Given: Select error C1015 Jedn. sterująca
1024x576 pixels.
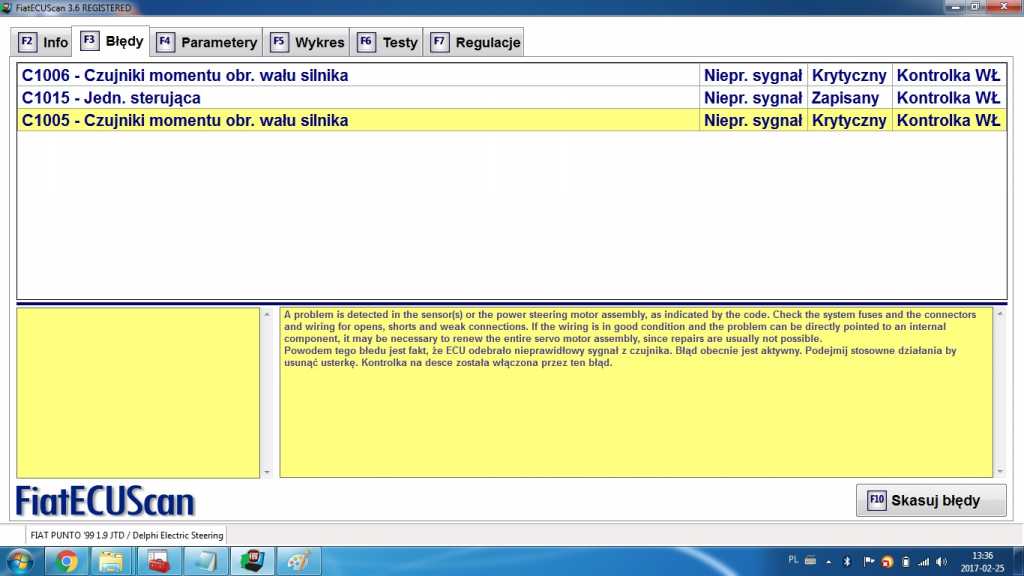Looking at the screenshot, I should (360, 98).
